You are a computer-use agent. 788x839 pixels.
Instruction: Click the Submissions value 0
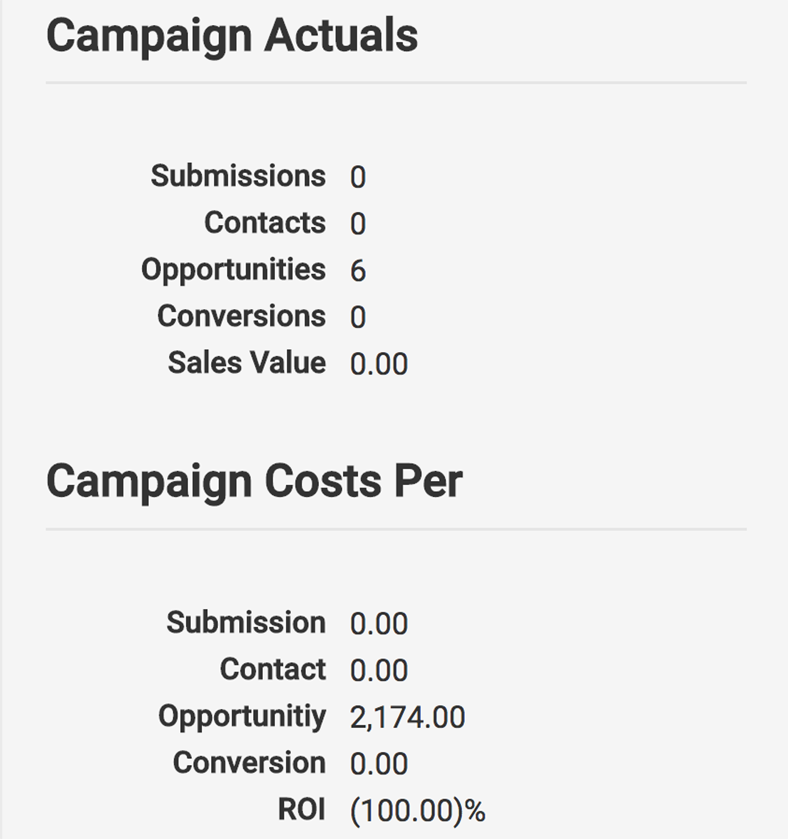[x=358, y=177]
